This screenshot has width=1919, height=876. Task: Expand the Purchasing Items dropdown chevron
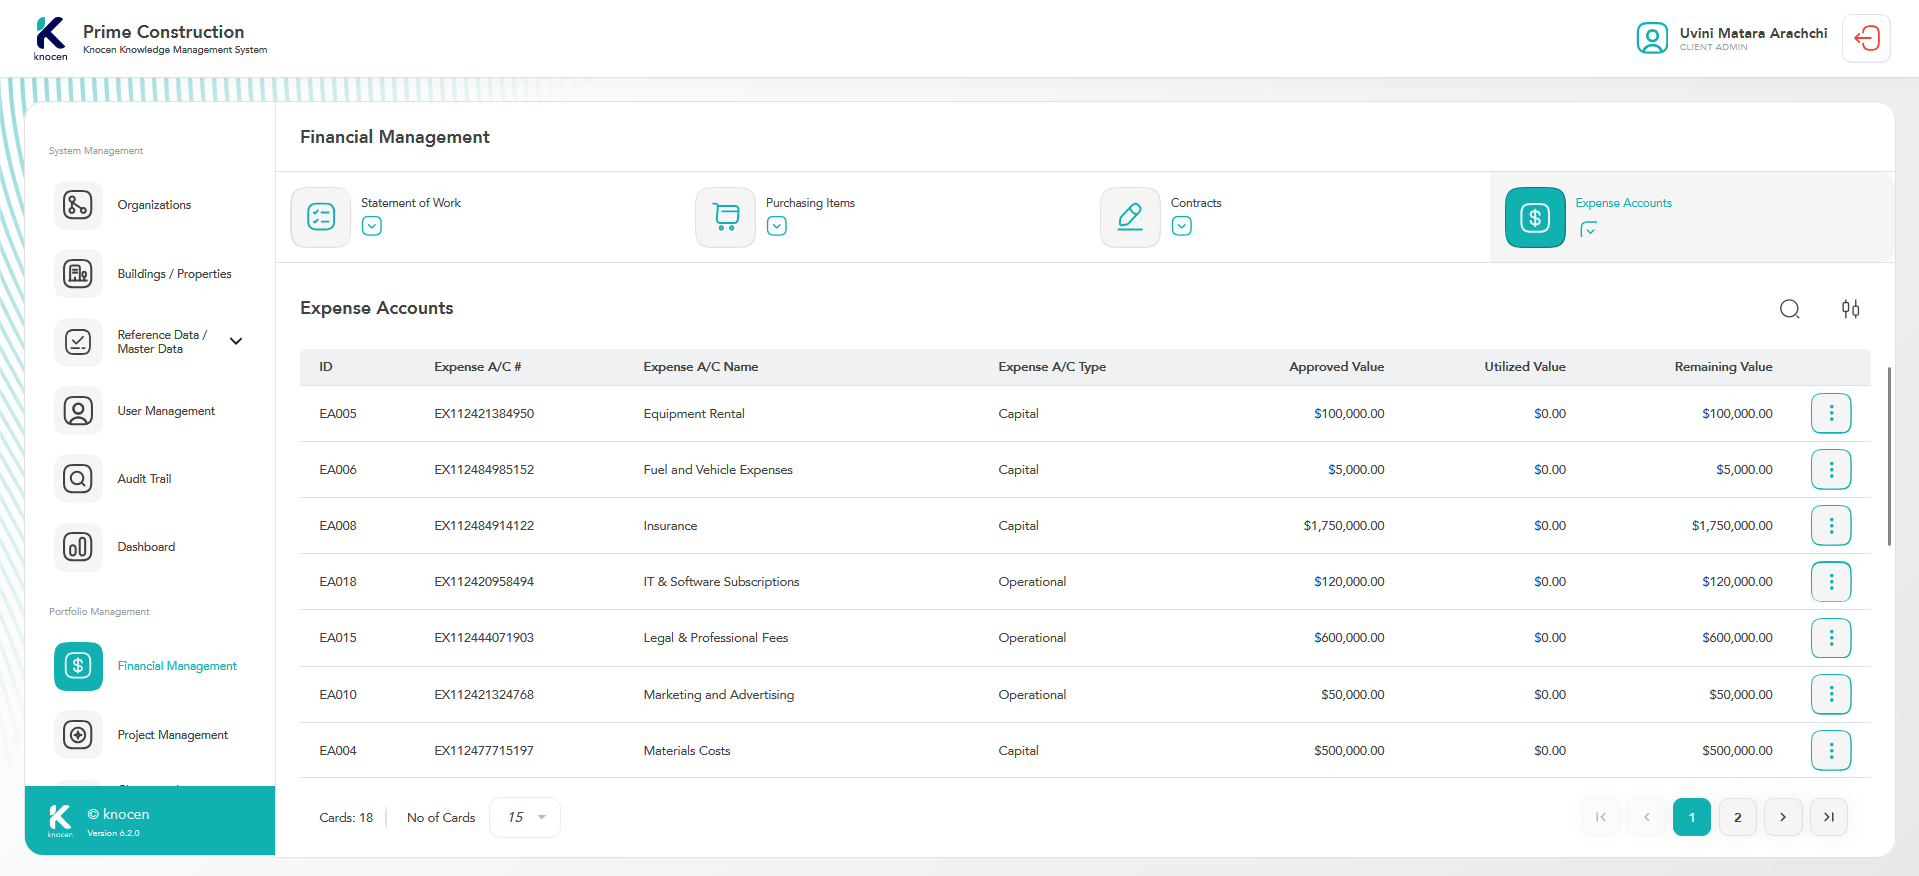pyautogui.click(x=777, y=226)
